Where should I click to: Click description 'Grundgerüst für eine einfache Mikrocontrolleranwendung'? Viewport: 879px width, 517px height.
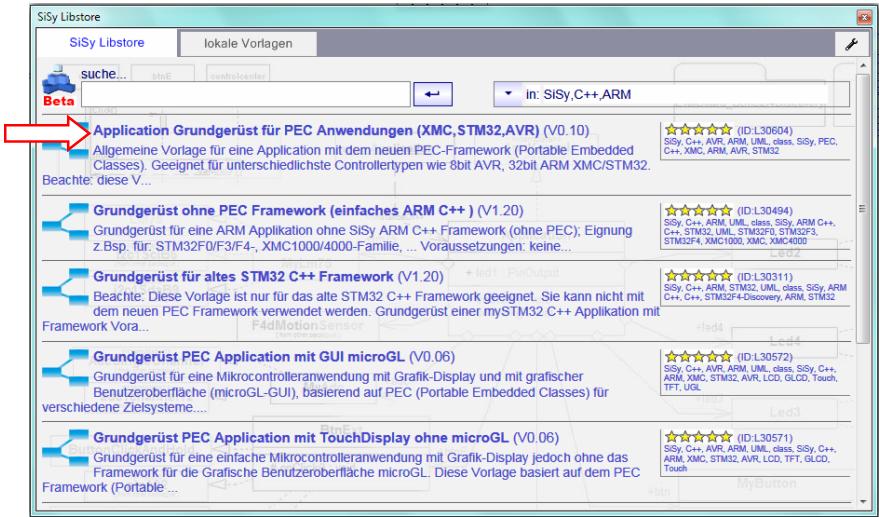(x=341, y=472)
